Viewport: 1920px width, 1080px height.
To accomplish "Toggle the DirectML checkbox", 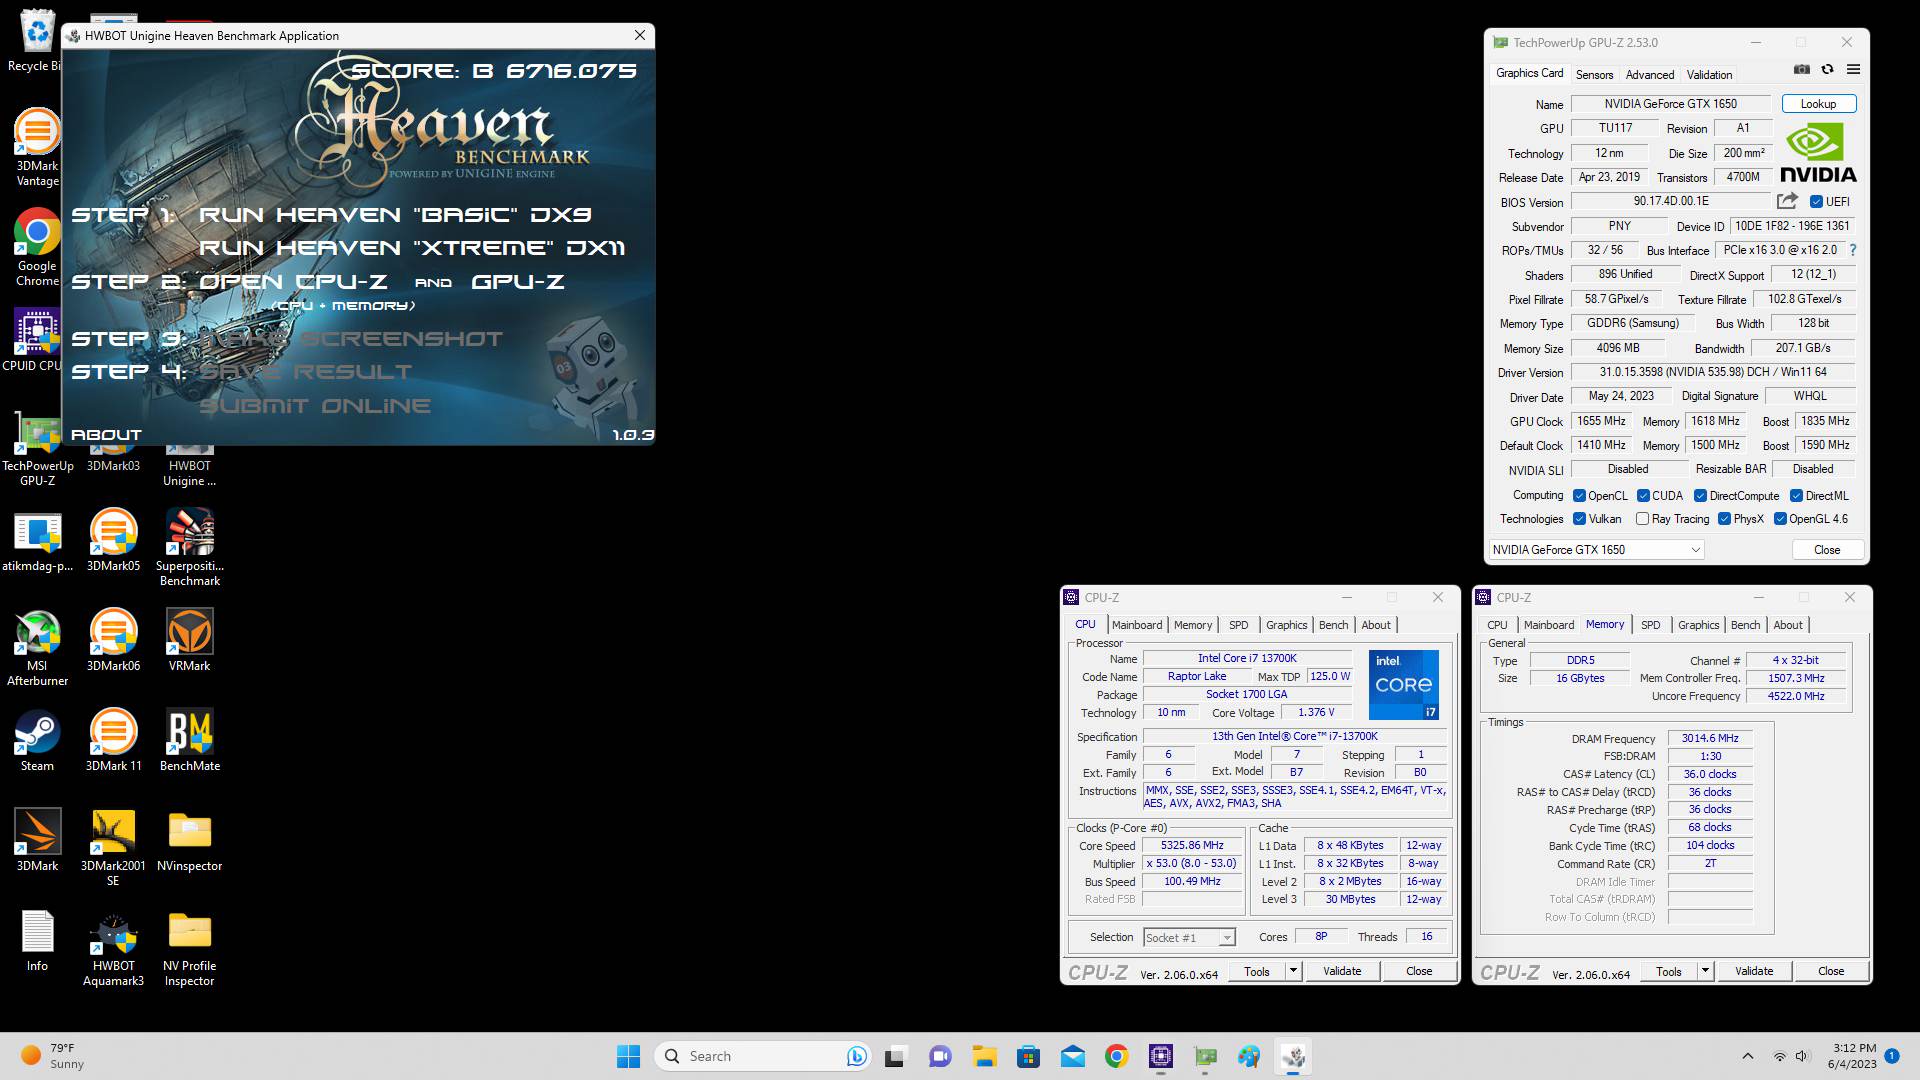I will [x=1796, y=496].
